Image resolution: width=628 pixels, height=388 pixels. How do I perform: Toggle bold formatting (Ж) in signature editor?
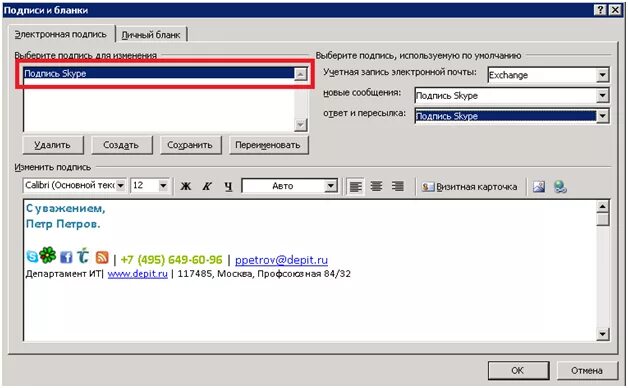(185, 186)
